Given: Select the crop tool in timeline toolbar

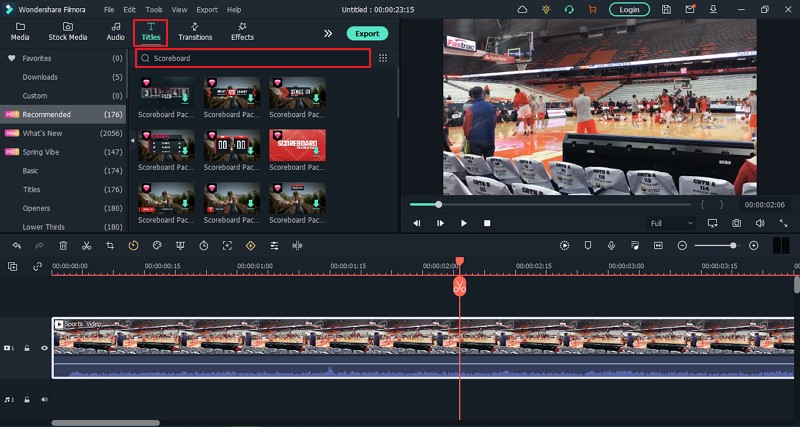Looking at the screenshot, I should (x=110, y=245).
